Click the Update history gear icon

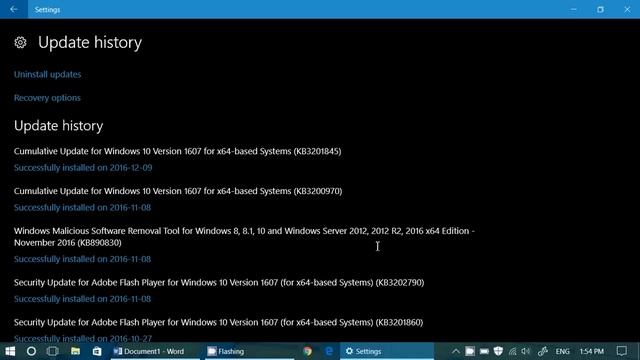pos(20,42)
